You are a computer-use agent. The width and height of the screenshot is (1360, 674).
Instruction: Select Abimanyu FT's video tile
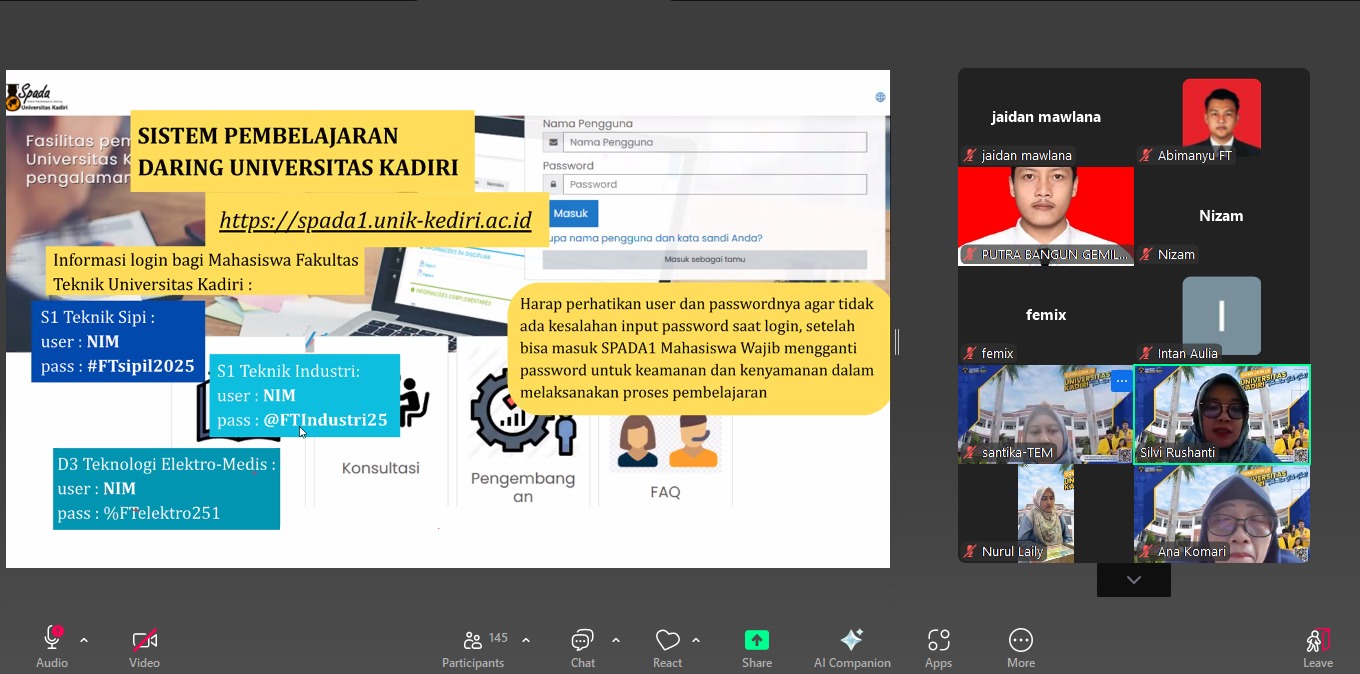tap(1221, 117)
